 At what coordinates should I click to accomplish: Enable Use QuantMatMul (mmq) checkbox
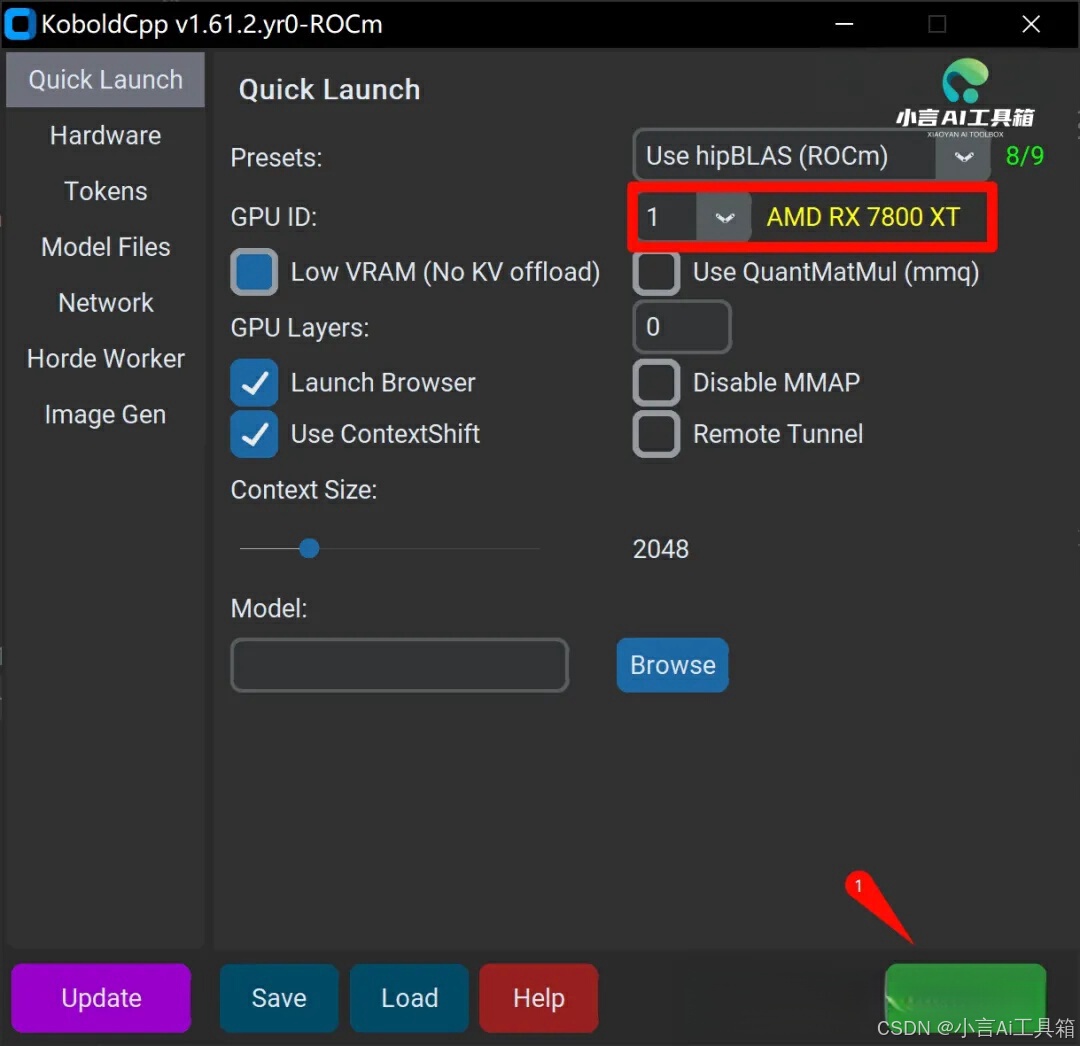pos(656,272)
